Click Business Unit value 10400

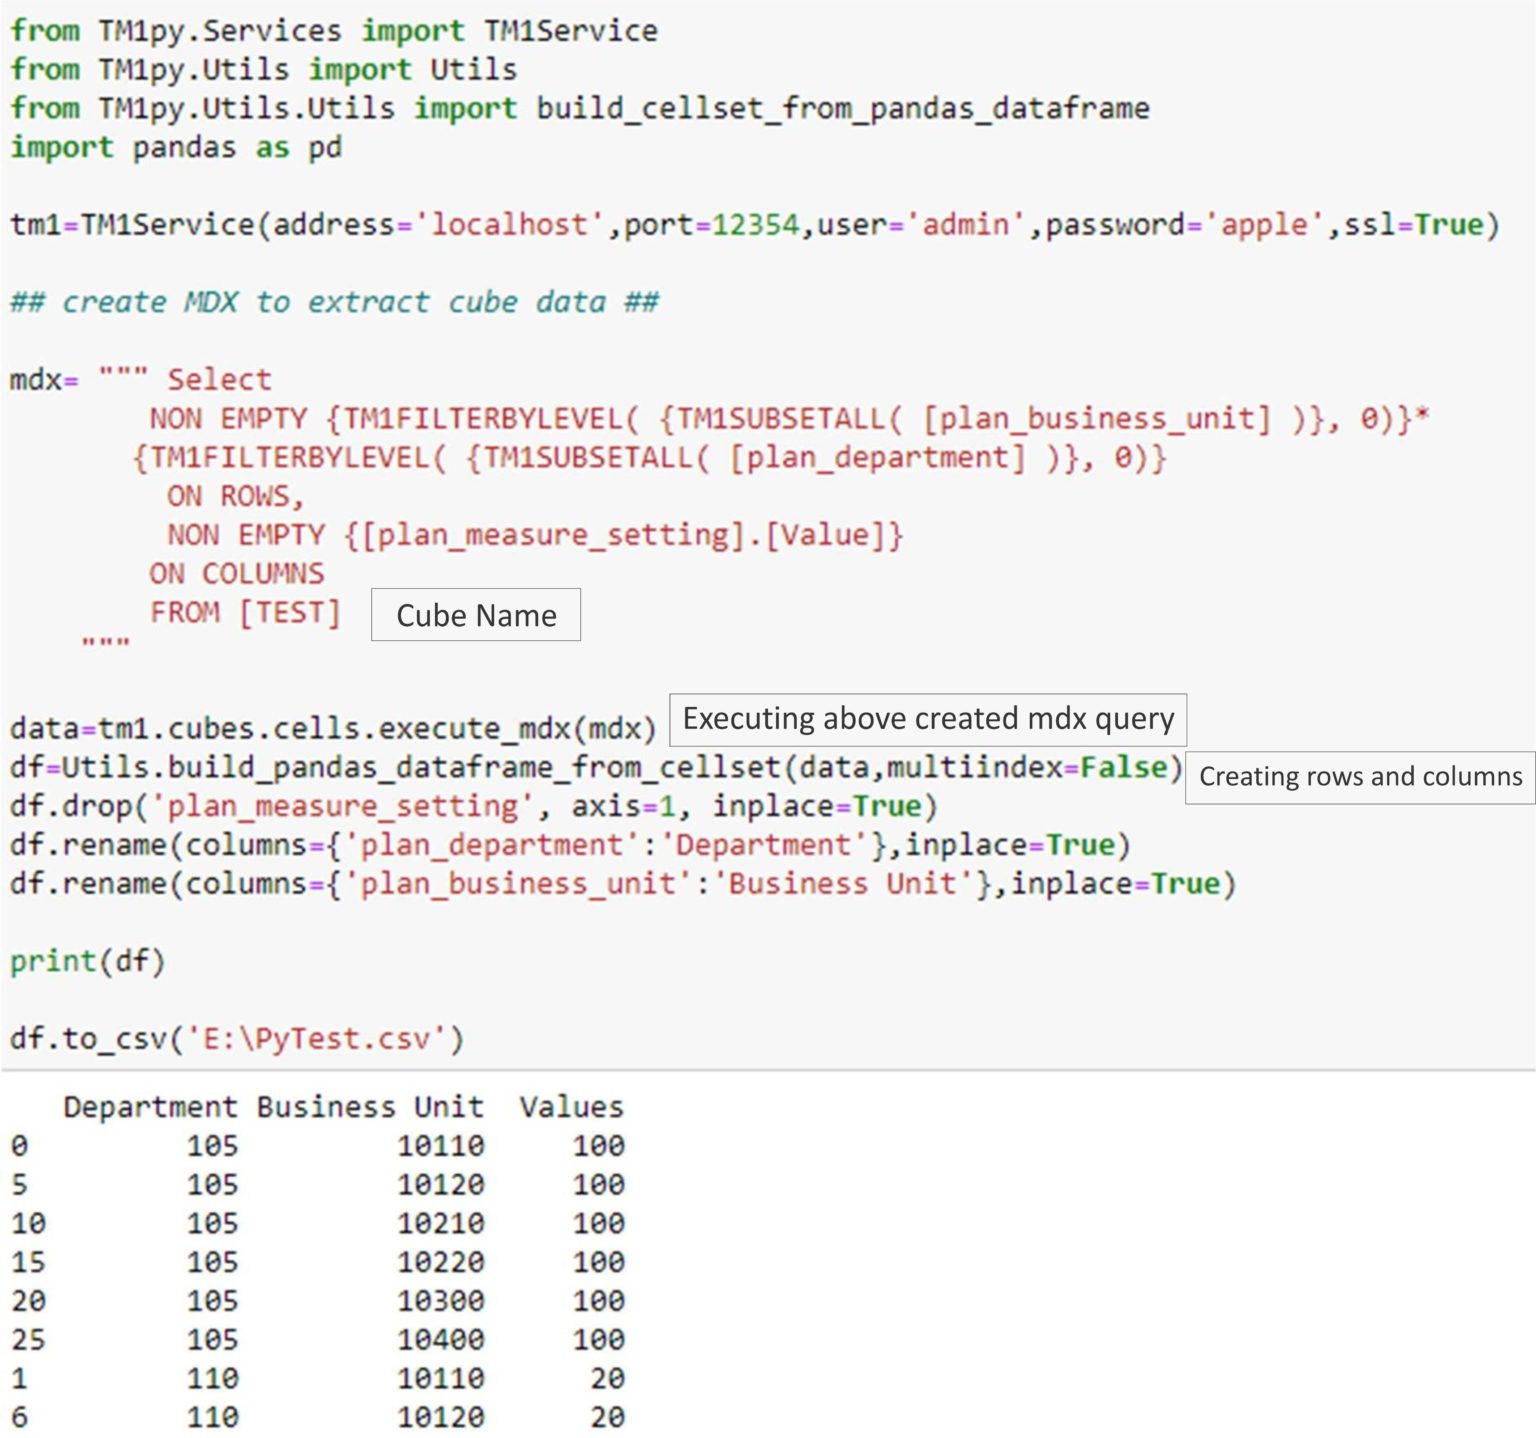[x=440, y=1340]
